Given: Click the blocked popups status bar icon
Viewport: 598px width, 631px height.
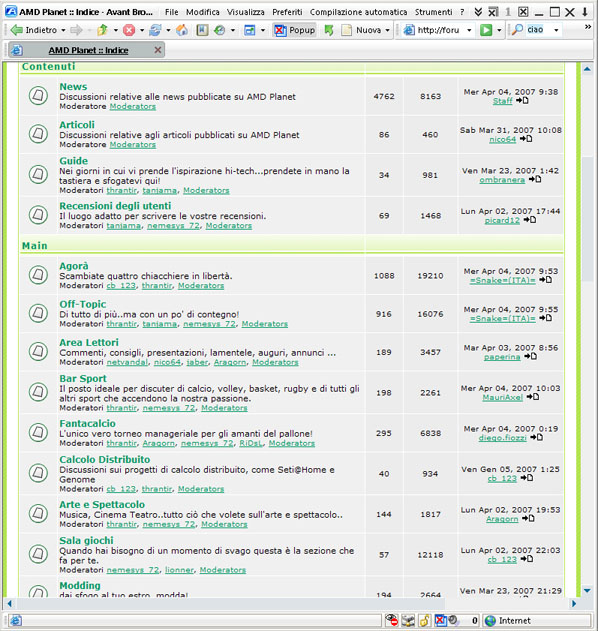Looking at the screenshot, I should (440, 620).
